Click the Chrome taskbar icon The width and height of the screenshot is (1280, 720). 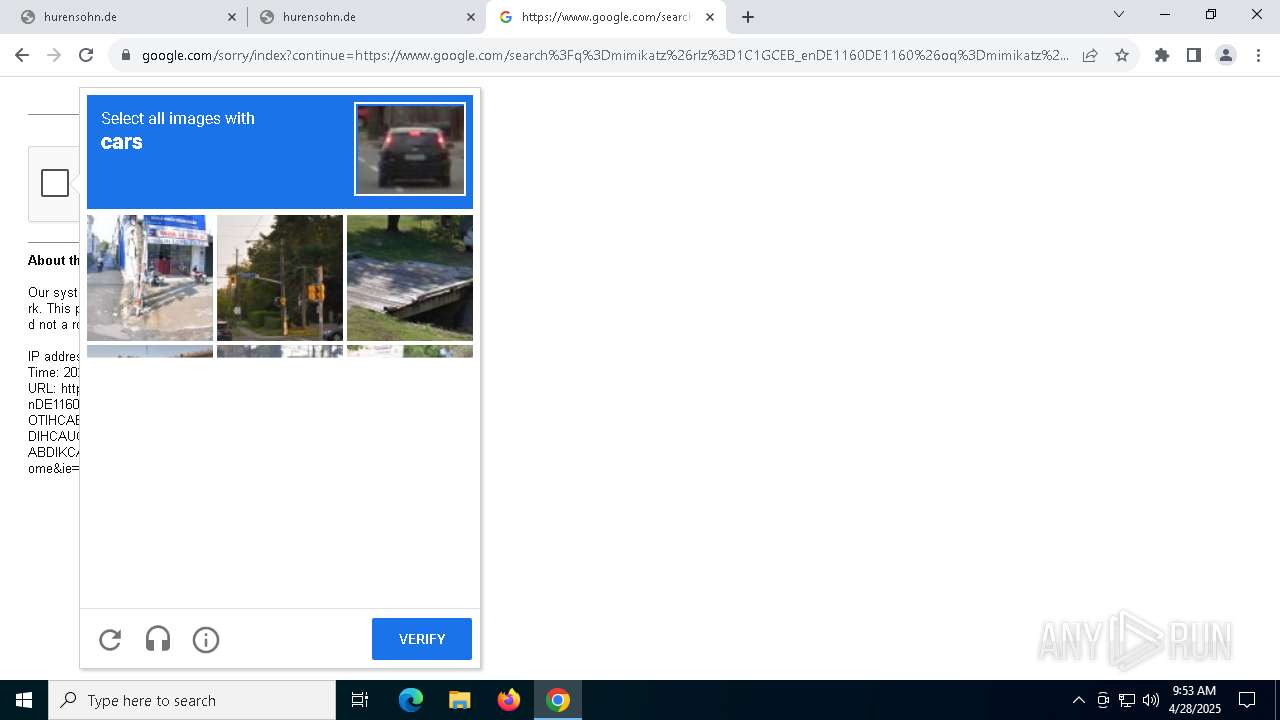click(x=558, y=700)
